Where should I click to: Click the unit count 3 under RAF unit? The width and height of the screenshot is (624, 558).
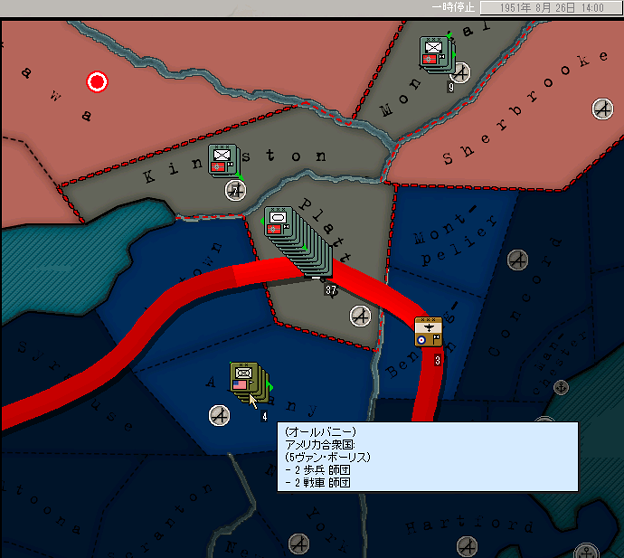[437, 361]
